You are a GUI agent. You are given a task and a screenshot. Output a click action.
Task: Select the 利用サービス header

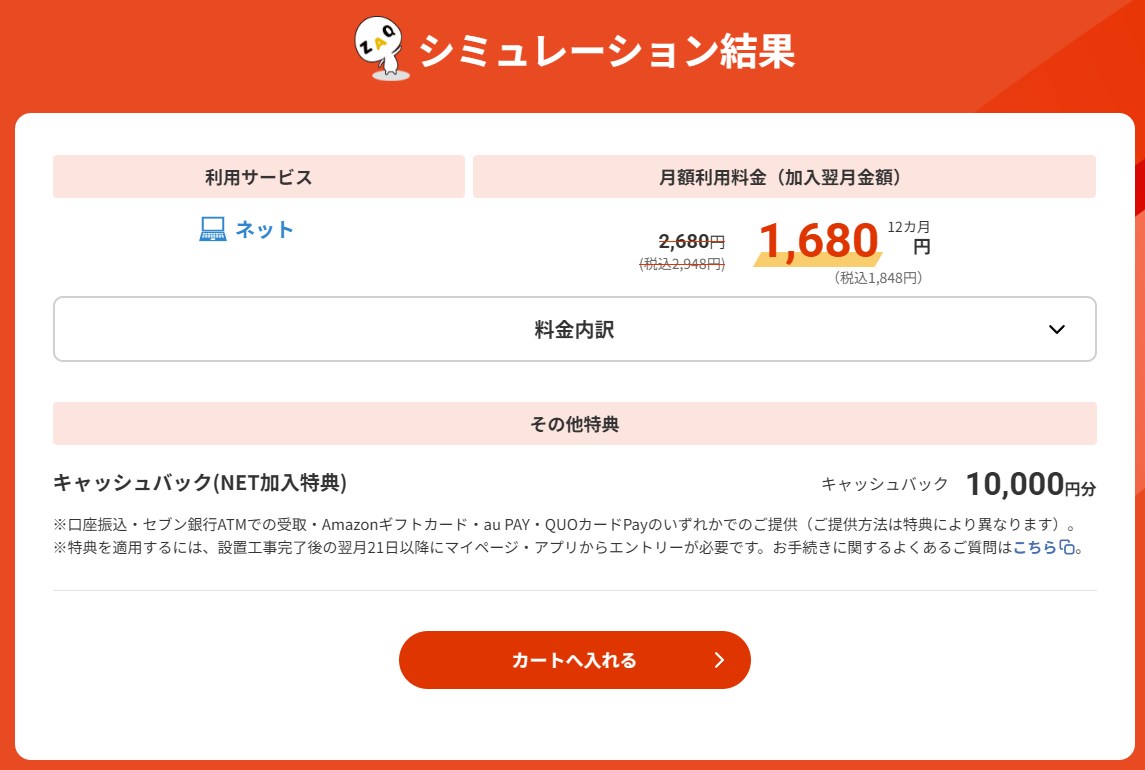tap(259, 177)
